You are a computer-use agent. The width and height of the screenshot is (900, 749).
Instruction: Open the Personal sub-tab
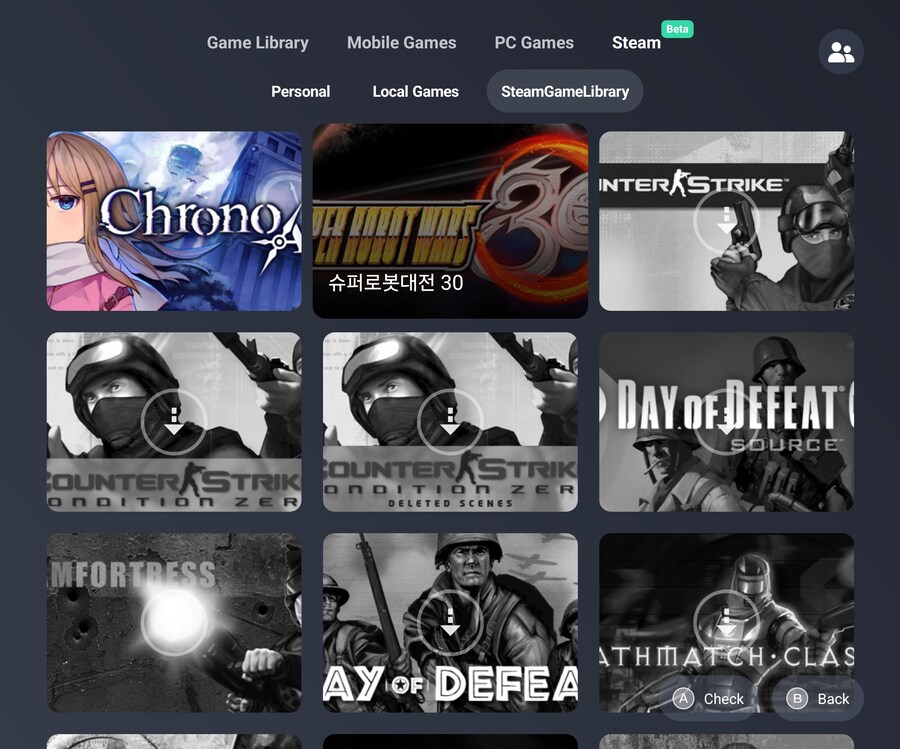(x=301, y=91)
